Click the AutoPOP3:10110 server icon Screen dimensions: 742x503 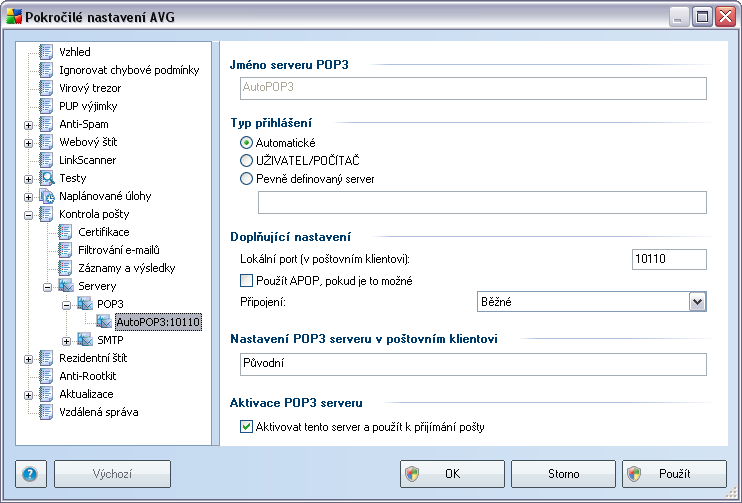104,322
